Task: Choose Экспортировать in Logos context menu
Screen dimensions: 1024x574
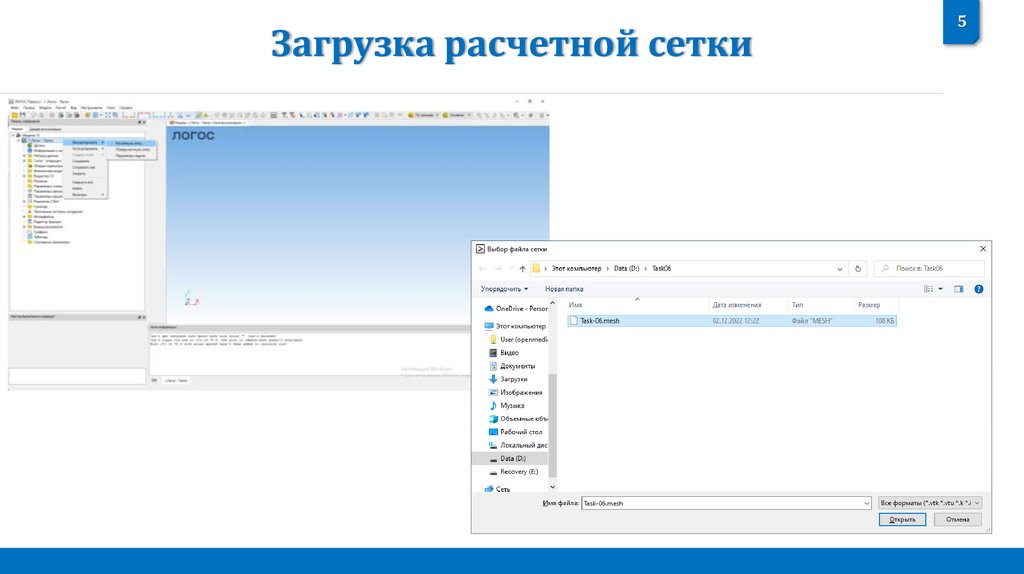Action: tap(85, 149)
